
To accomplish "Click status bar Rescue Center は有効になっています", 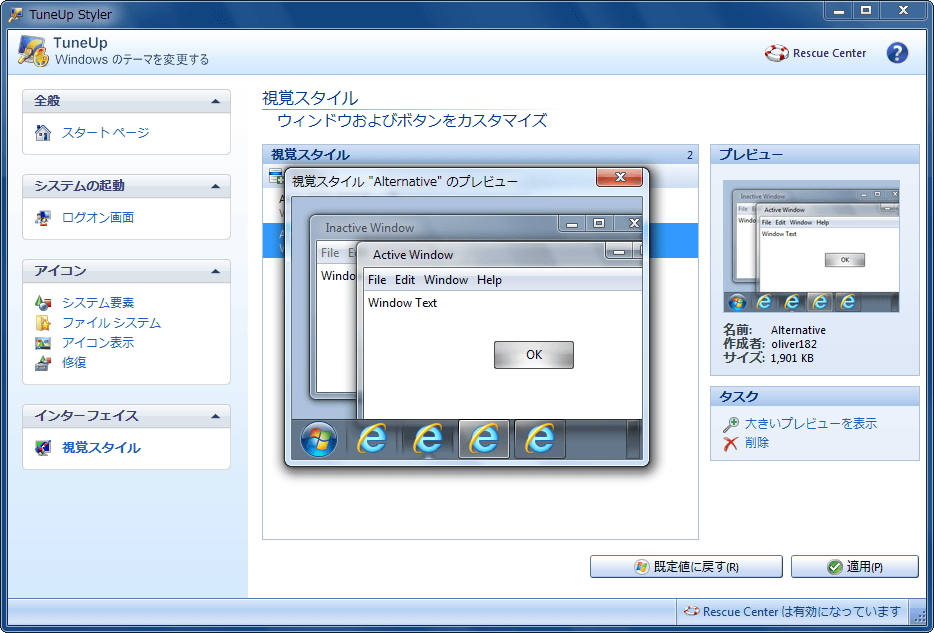I will point(792,612).
